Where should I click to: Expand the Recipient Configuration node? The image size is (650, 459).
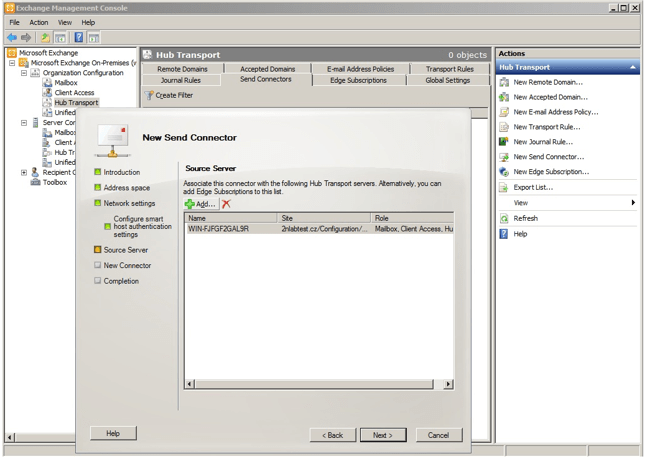(x=24, y=172)
